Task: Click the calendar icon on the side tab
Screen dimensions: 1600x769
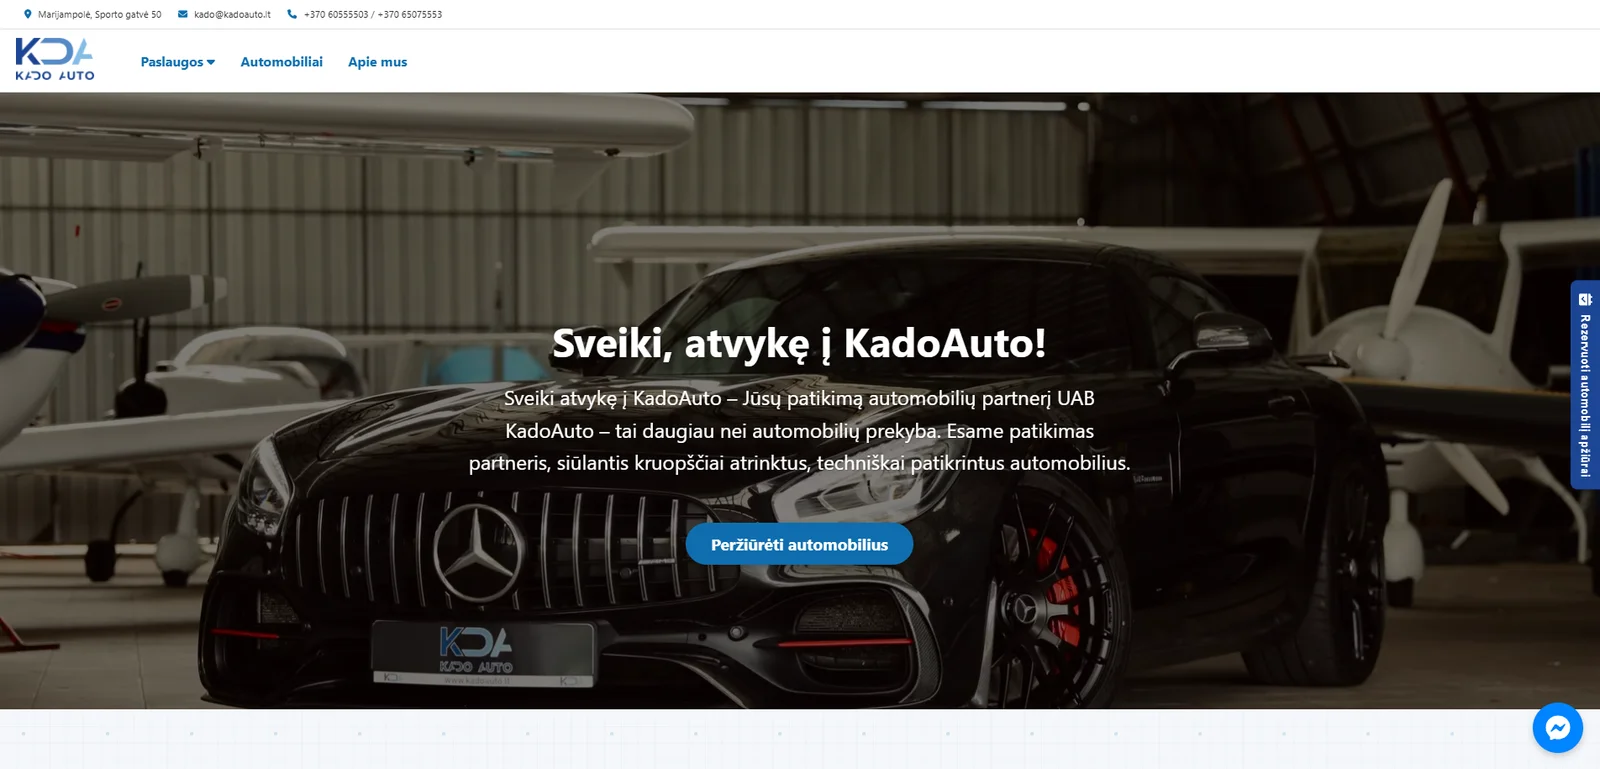Action: click(x=1585, y=299)
